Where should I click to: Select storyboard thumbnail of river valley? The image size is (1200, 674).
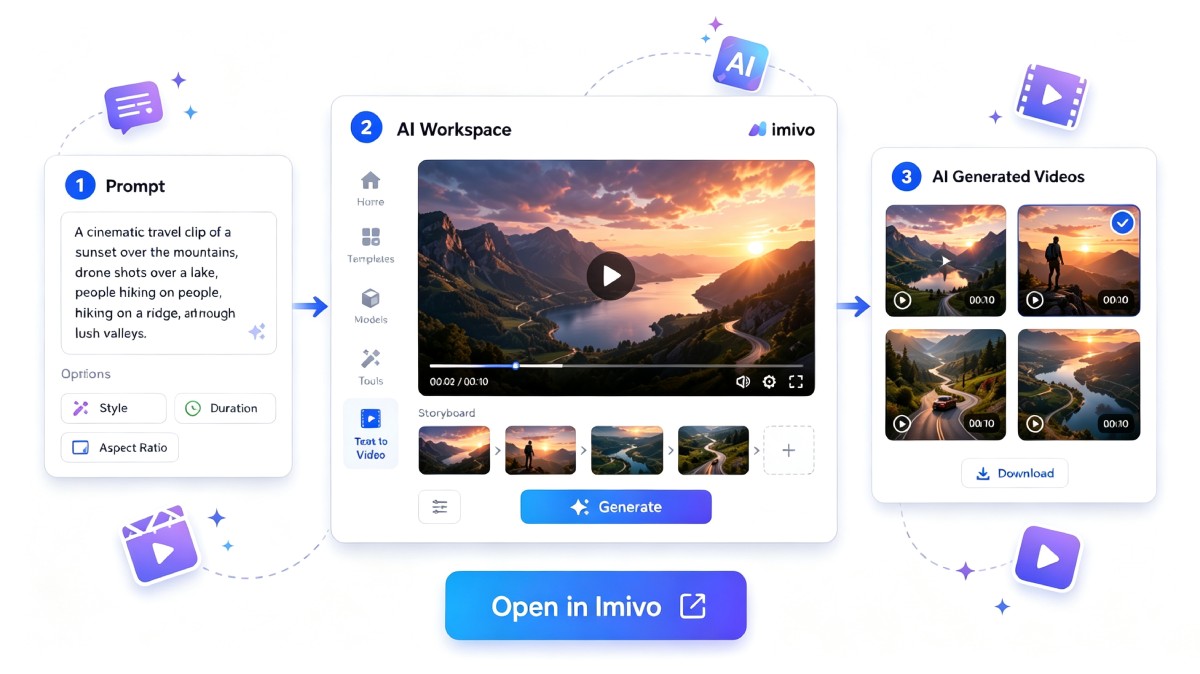pos(627,450)
